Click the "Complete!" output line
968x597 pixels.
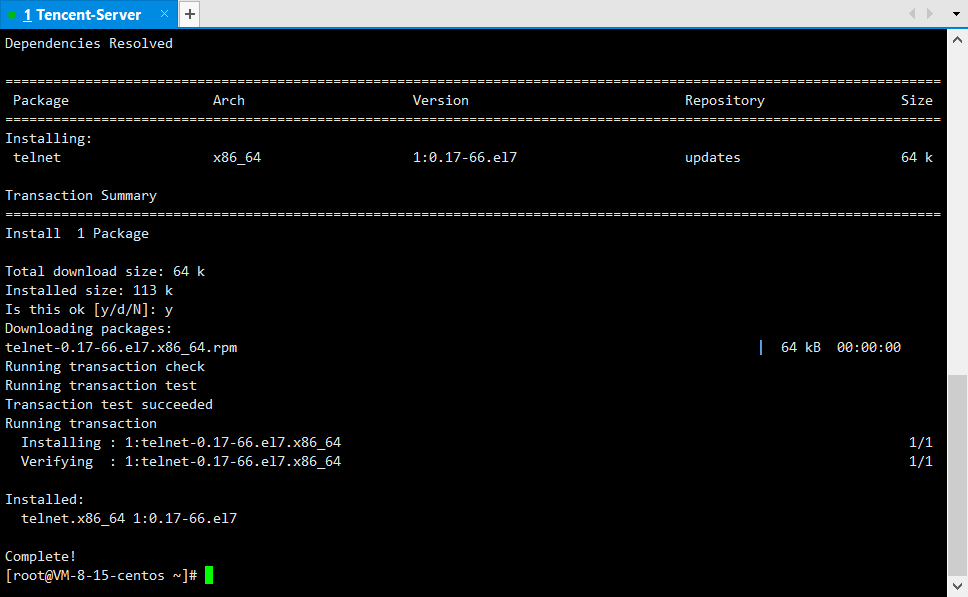pos(41,556)
